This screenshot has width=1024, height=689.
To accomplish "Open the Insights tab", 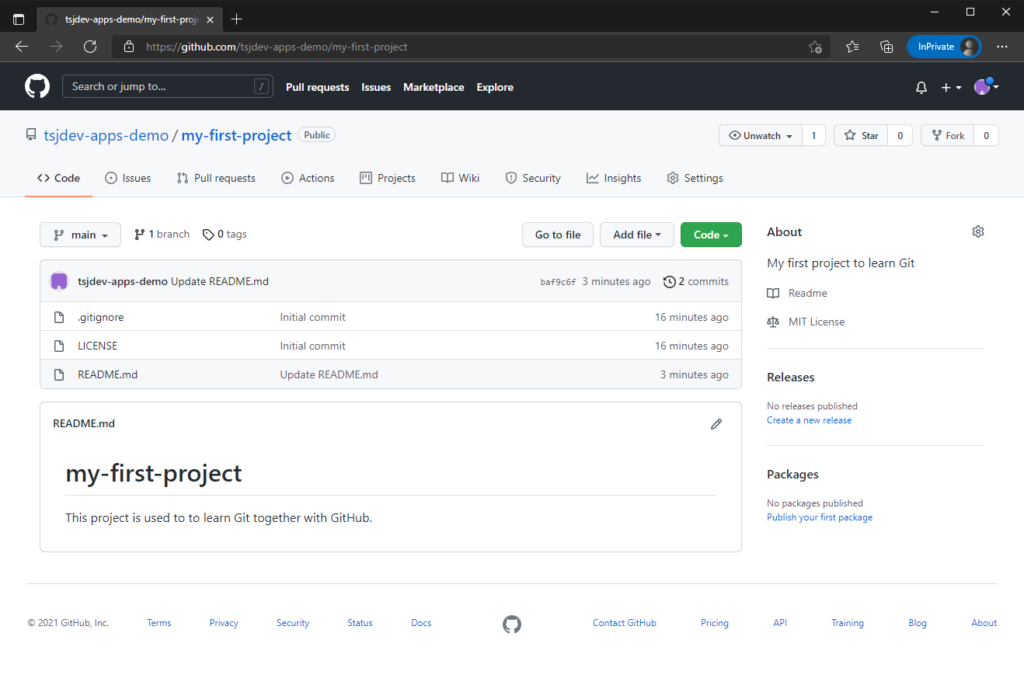I will (x=613, y=178).
